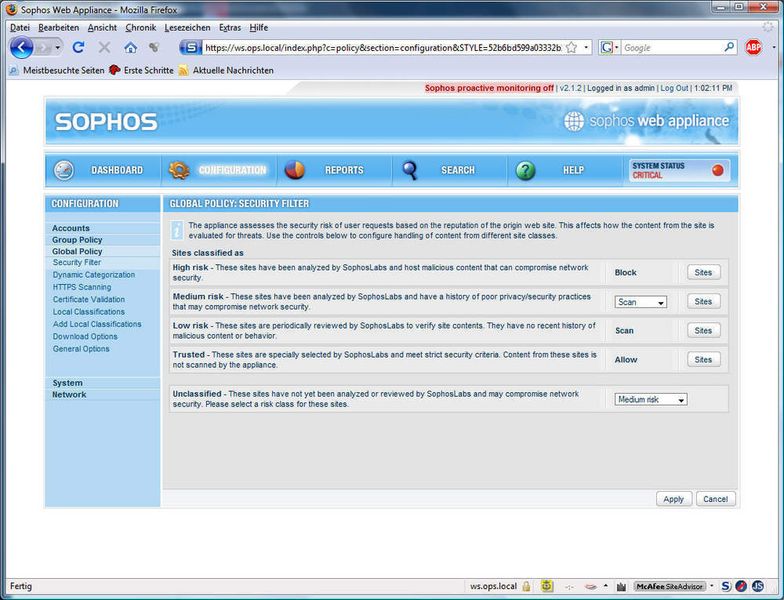Click the Erste Schritte bookmark icon
Viewport: 784px width, 600px height.
114,70
